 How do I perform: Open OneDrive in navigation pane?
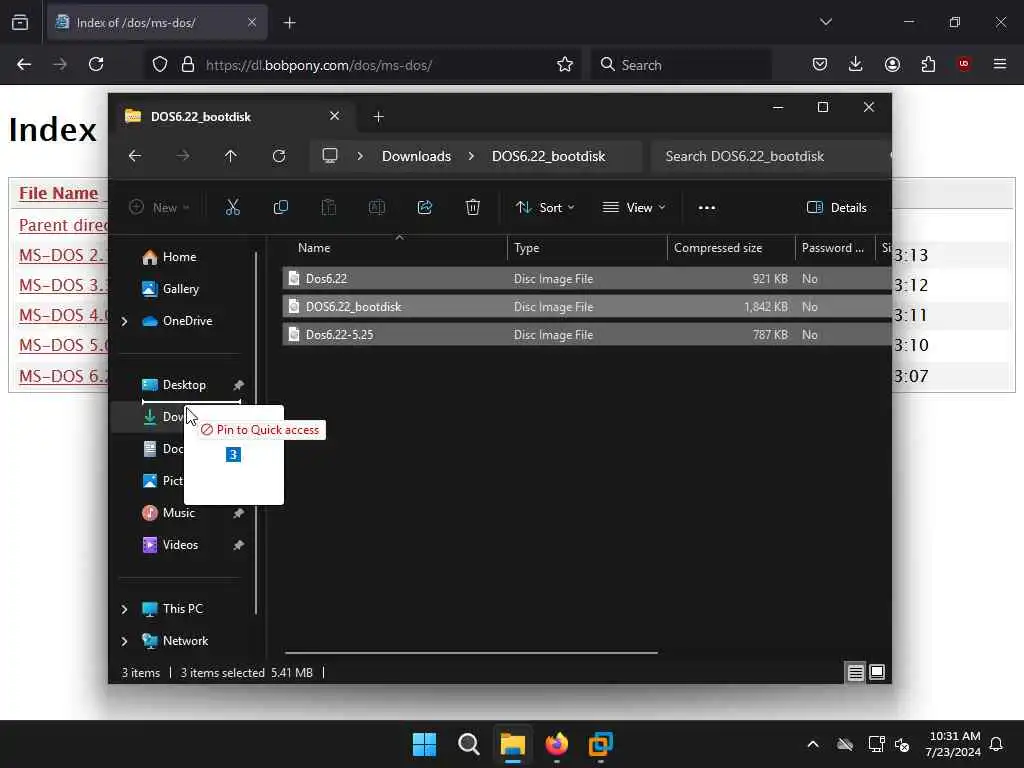[x=178, y=321]
